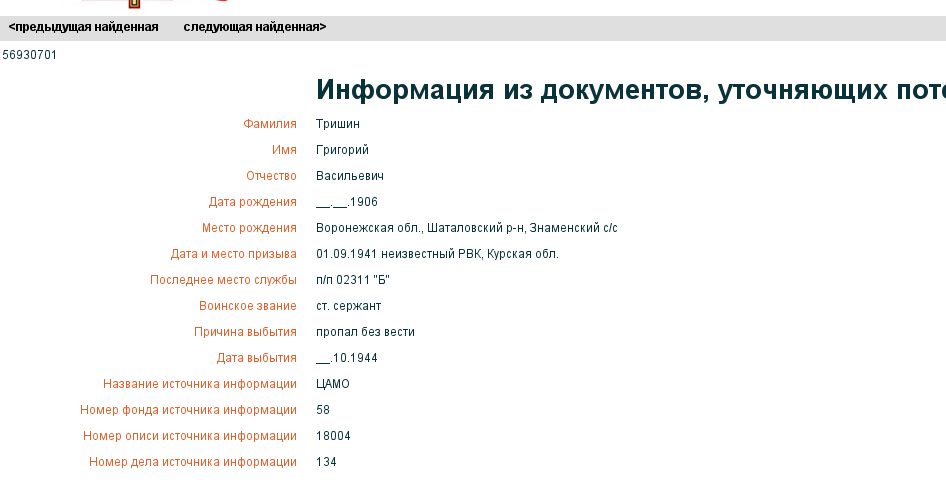Screen dimensions: 946x488
Task: Click the "Дата и место призыва" label
Action: 233,254
